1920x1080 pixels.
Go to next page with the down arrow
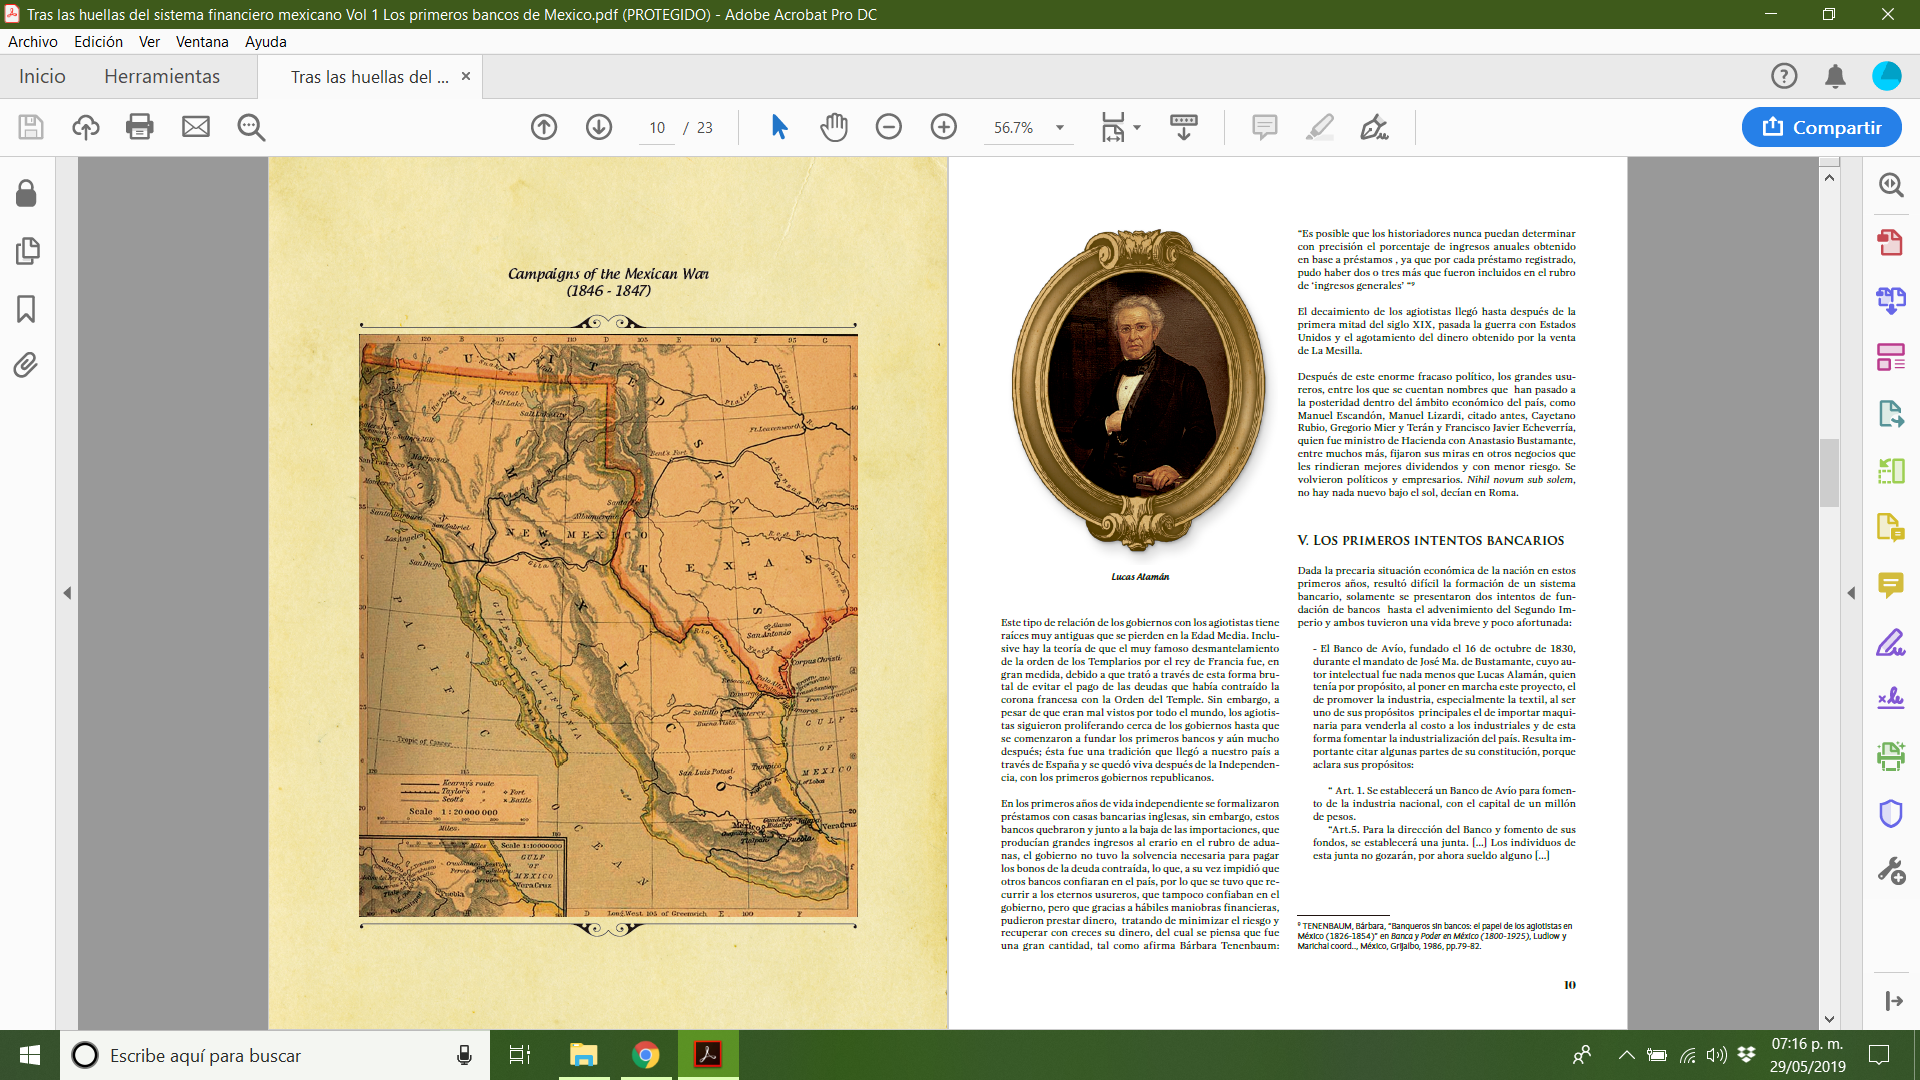point(599,127)
